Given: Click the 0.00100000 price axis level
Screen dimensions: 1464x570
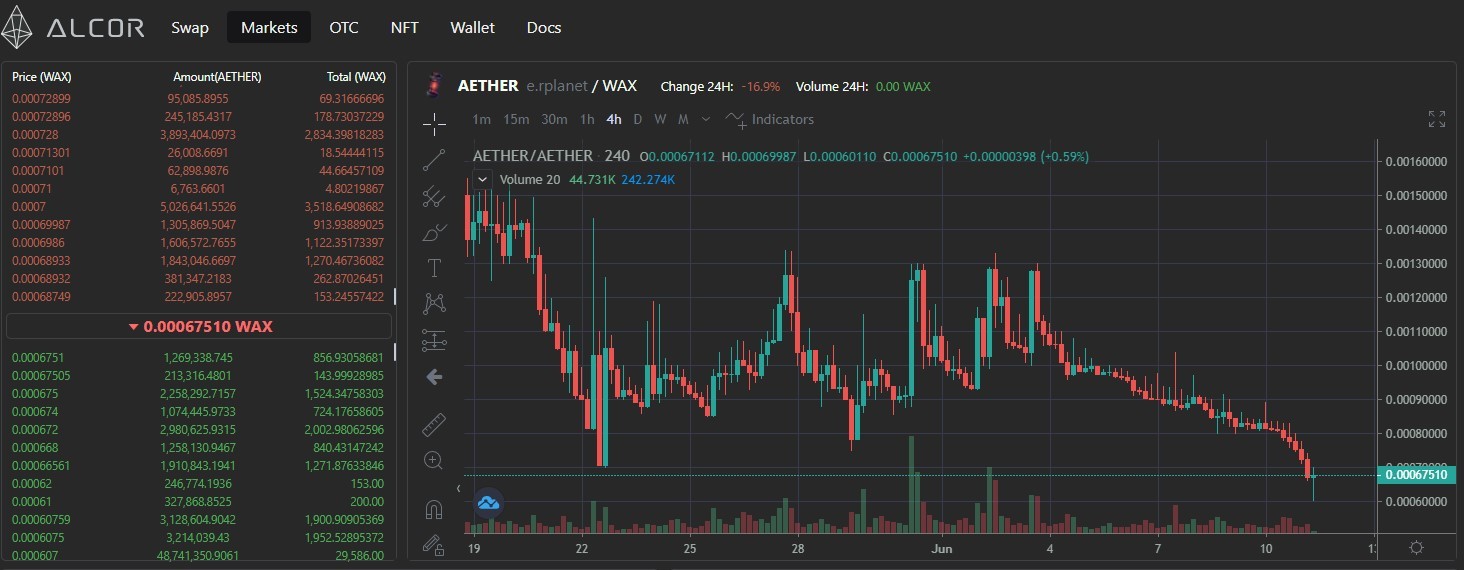Looking at the screenshot, I should [x=1416, y=365].
